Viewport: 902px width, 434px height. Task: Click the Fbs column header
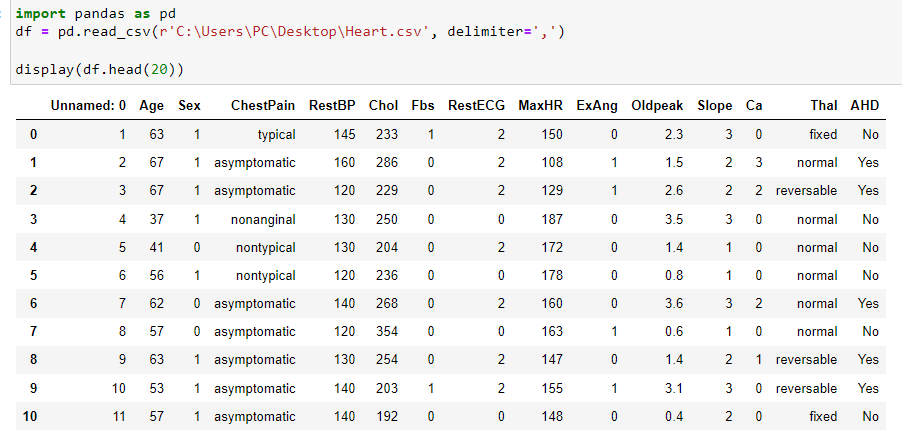[423, 106]
